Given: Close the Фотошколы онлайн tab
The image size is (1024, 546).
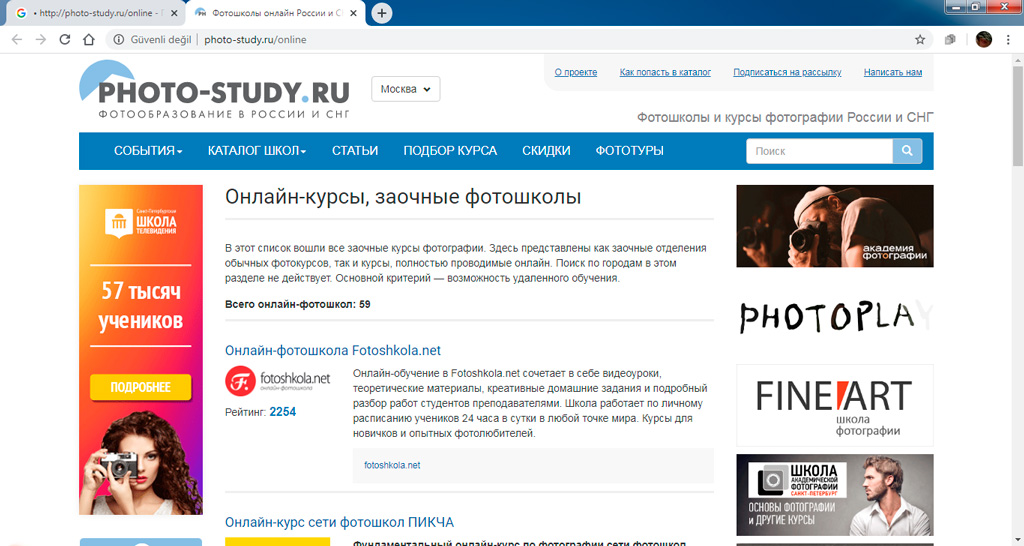Looking at the screenshot, I should [x=353, y=13].
